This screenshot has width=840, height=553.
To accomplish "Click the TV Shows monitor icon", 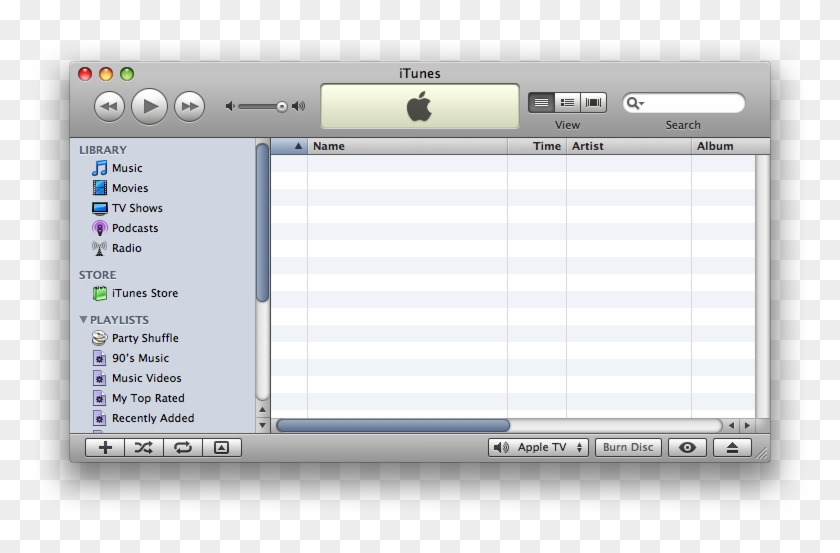I will tap(100, 208).
